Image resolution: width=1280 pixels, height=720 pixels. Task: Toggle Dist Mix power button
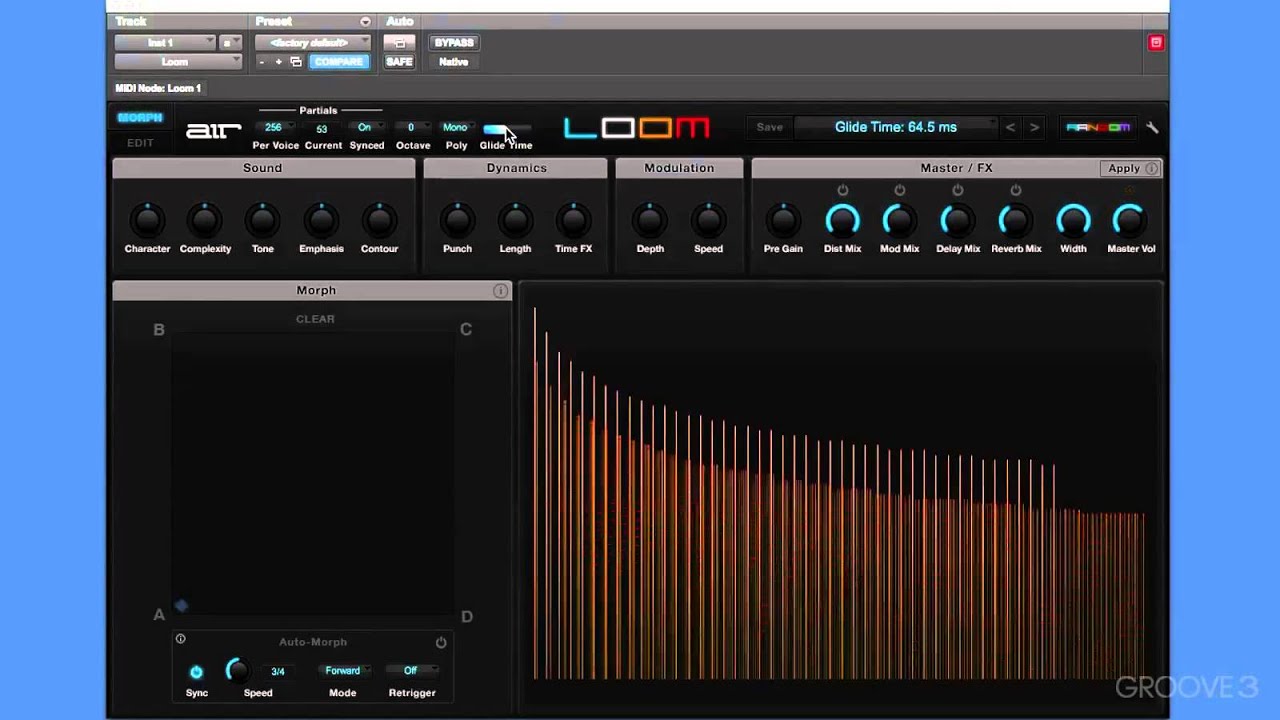[x=842, y=190]
